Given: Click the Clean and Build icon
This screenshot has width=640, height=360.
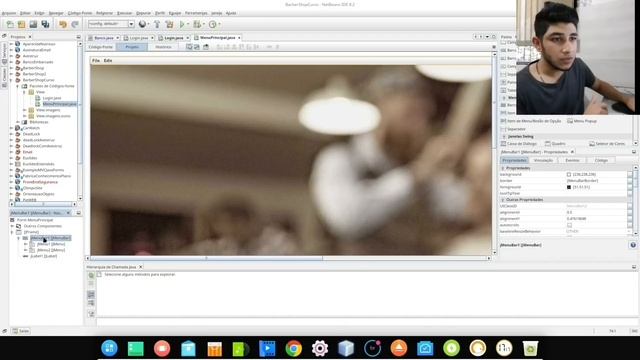Looking at the screenshot, I should [x=169, y=24].
